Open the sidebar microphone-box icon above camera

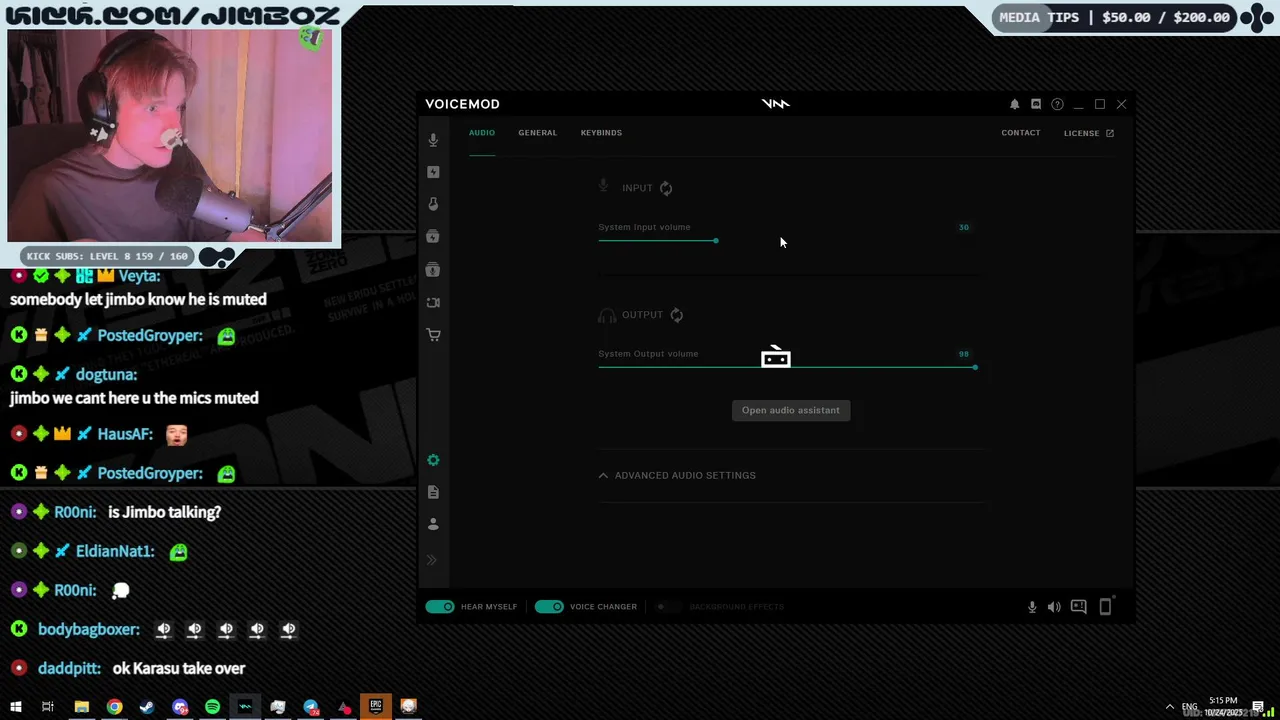point(433,270)
